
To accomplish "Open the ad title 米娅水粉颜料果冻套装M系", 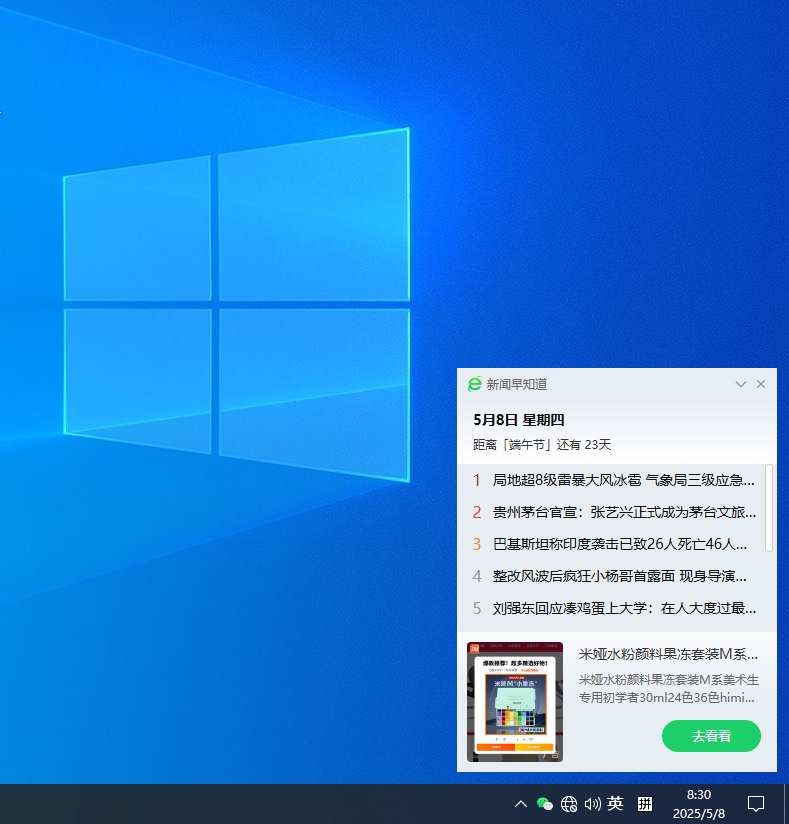I will 668,654.
